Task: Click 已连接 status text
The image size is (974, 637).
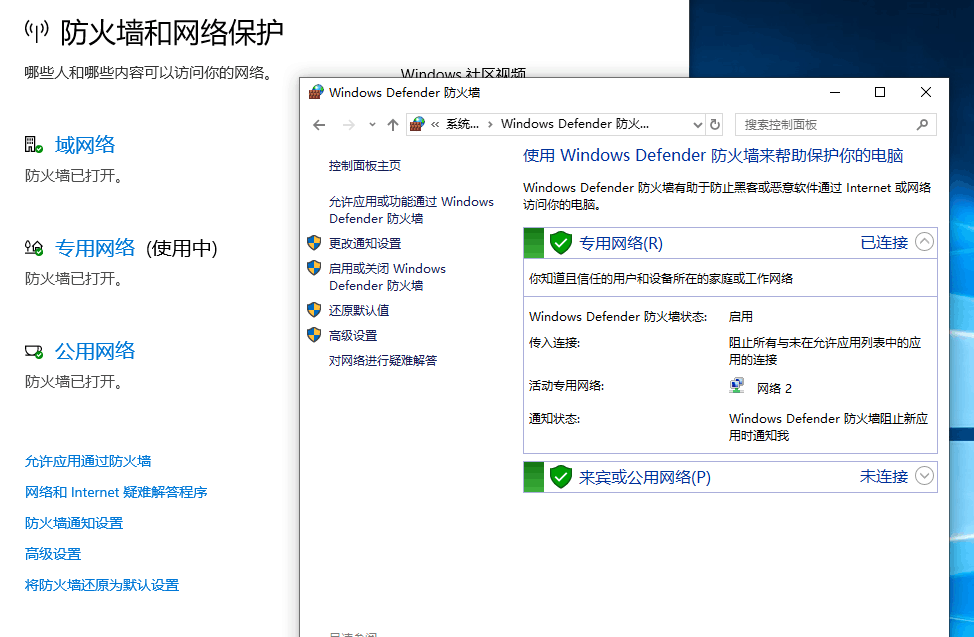Action: coord(884,242)
